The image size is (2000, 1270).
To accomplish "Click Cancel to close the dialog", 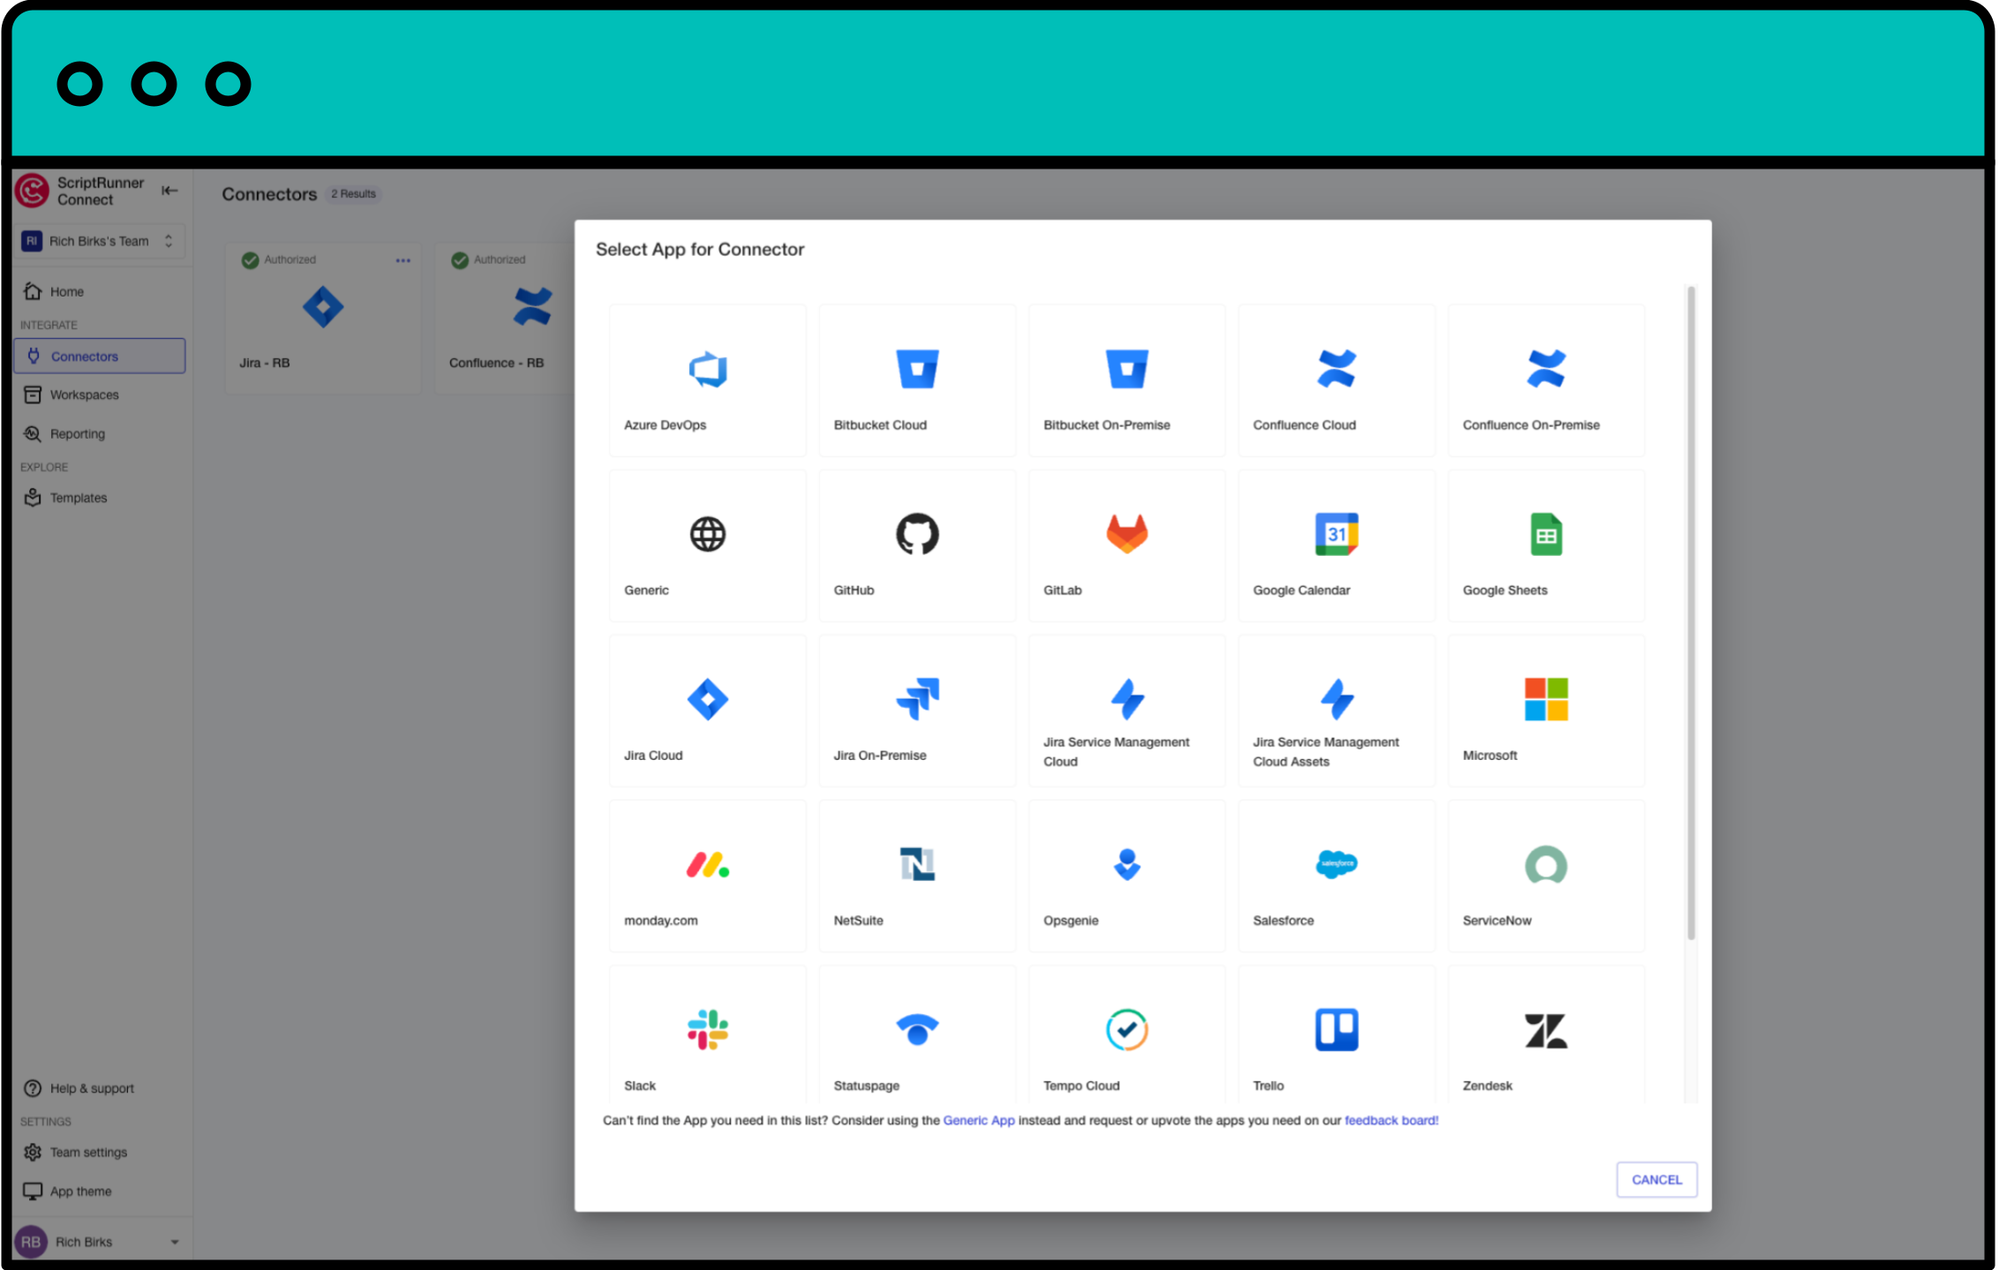I will coord(1655,1180).
